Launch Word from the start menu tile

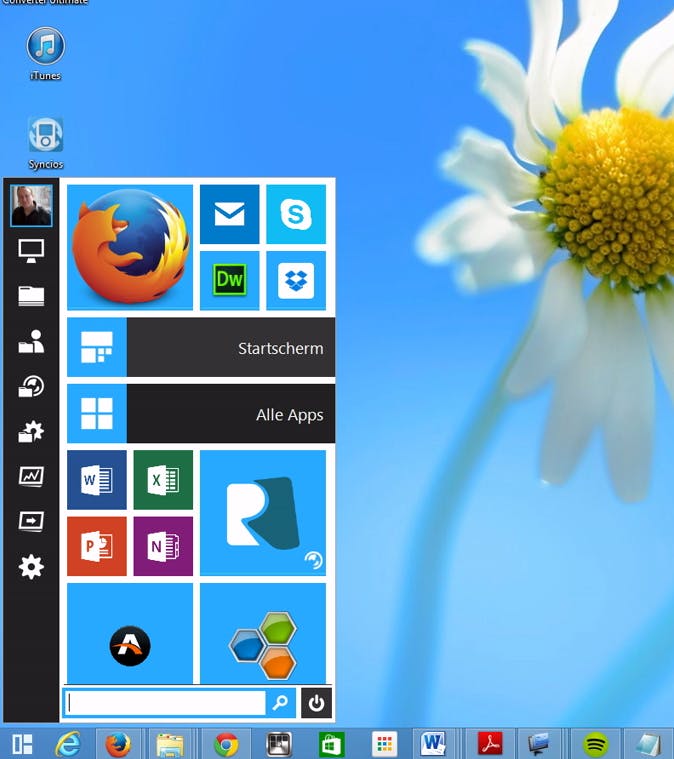(97, 480)
